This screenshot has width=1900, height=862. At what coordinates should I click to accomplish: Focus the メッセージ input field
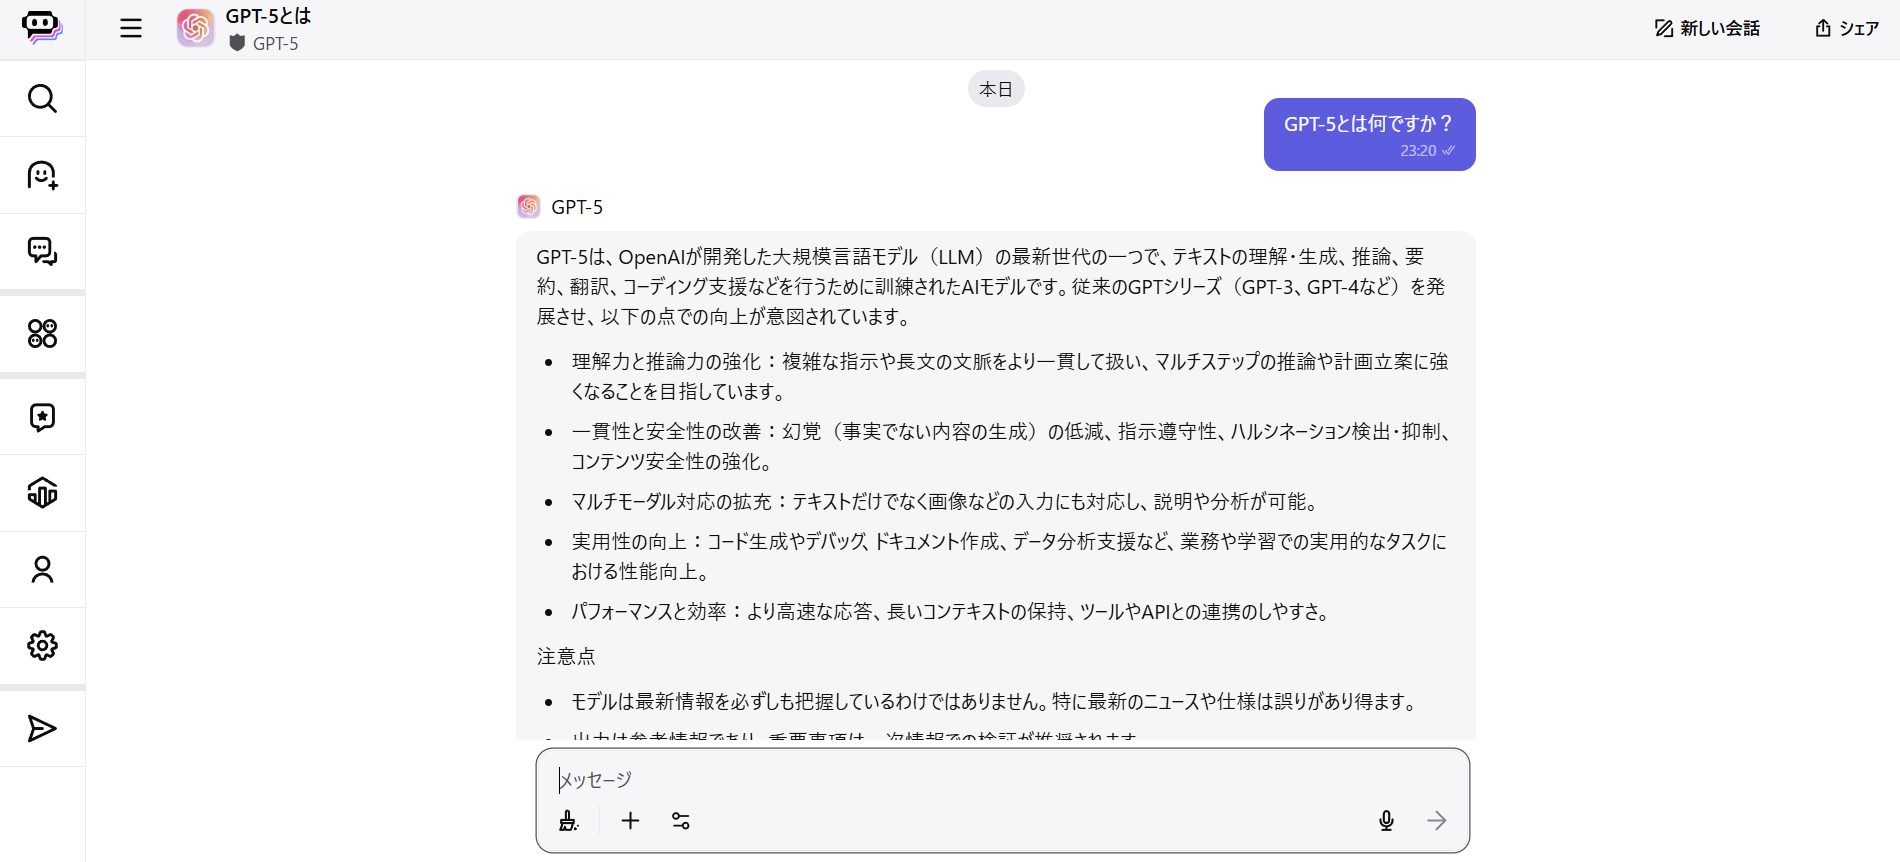tap(1003, 779)
